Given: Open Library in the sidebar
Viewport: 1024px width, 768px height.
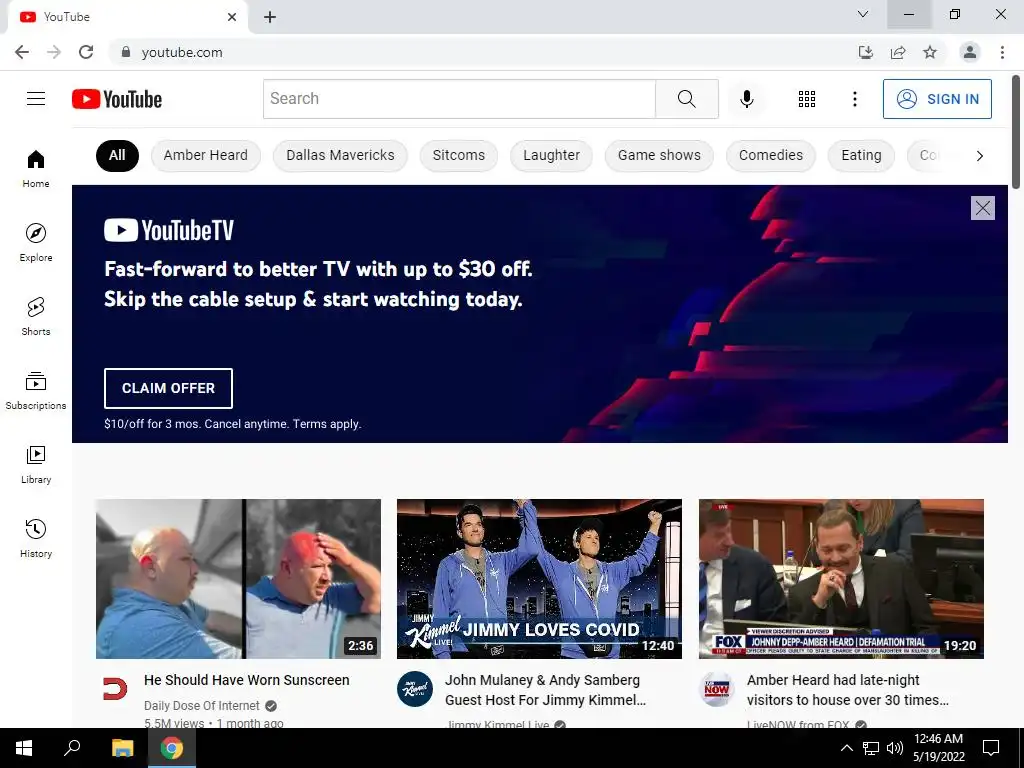Looking at the screenshot, I should click(36, 464).
